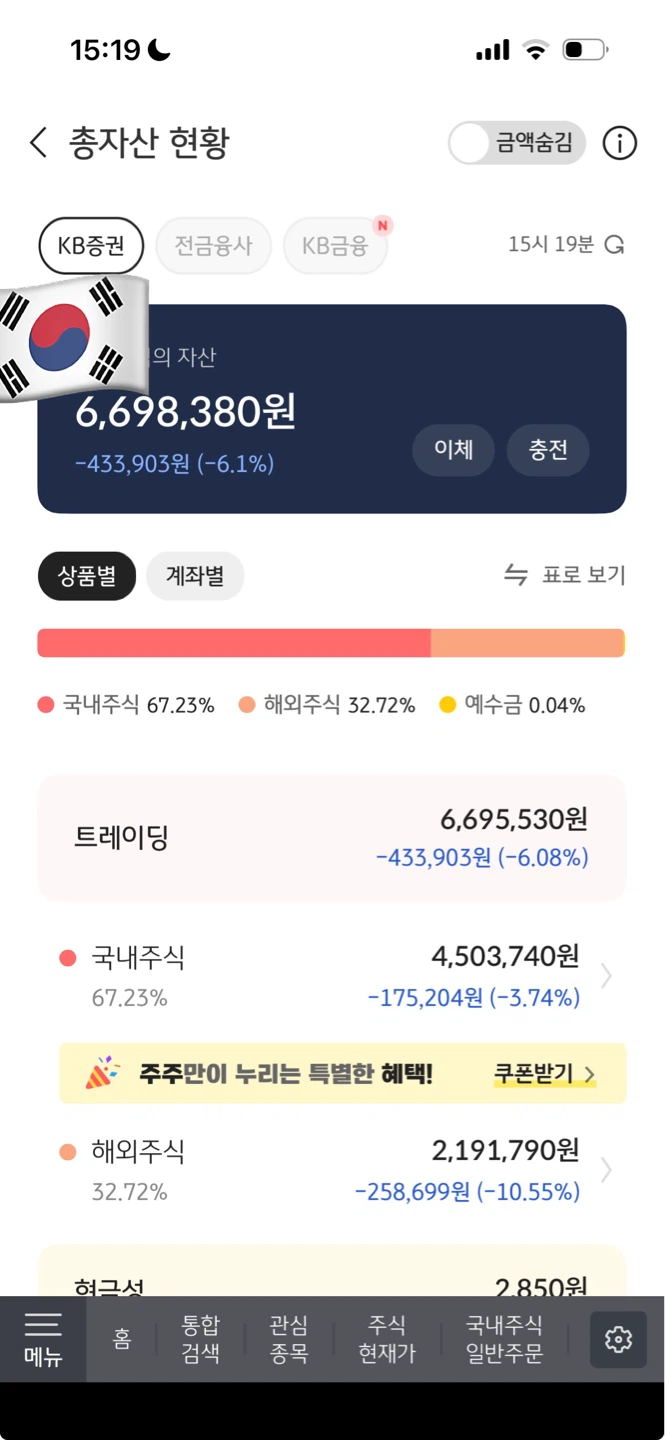Expand 해외주식 row chevron
Image resolution: width=665 pixels, height=1440 pixels.
[606, 1170]
